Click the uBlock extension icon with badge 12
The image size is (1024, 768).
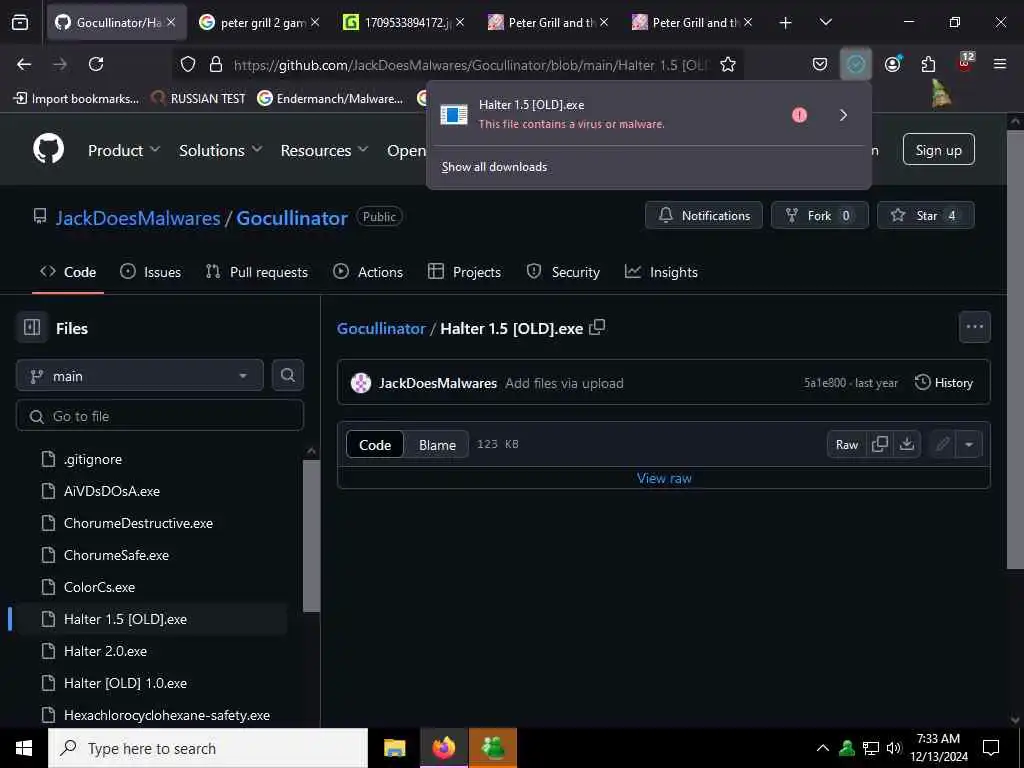pyautogui.click(x=965, y=63)
